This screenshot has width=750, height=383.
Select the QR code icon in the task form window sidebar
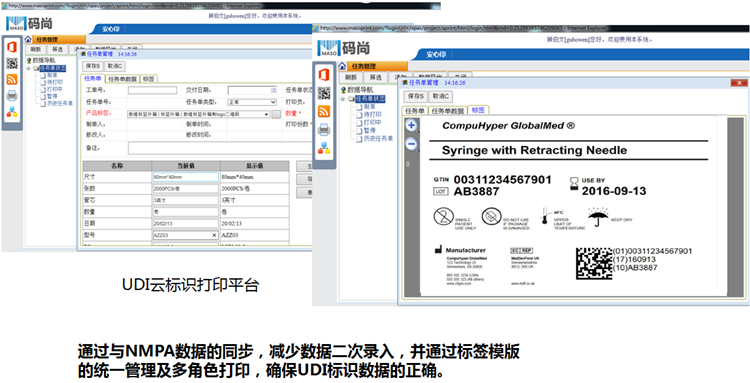(x=11, y=63)
